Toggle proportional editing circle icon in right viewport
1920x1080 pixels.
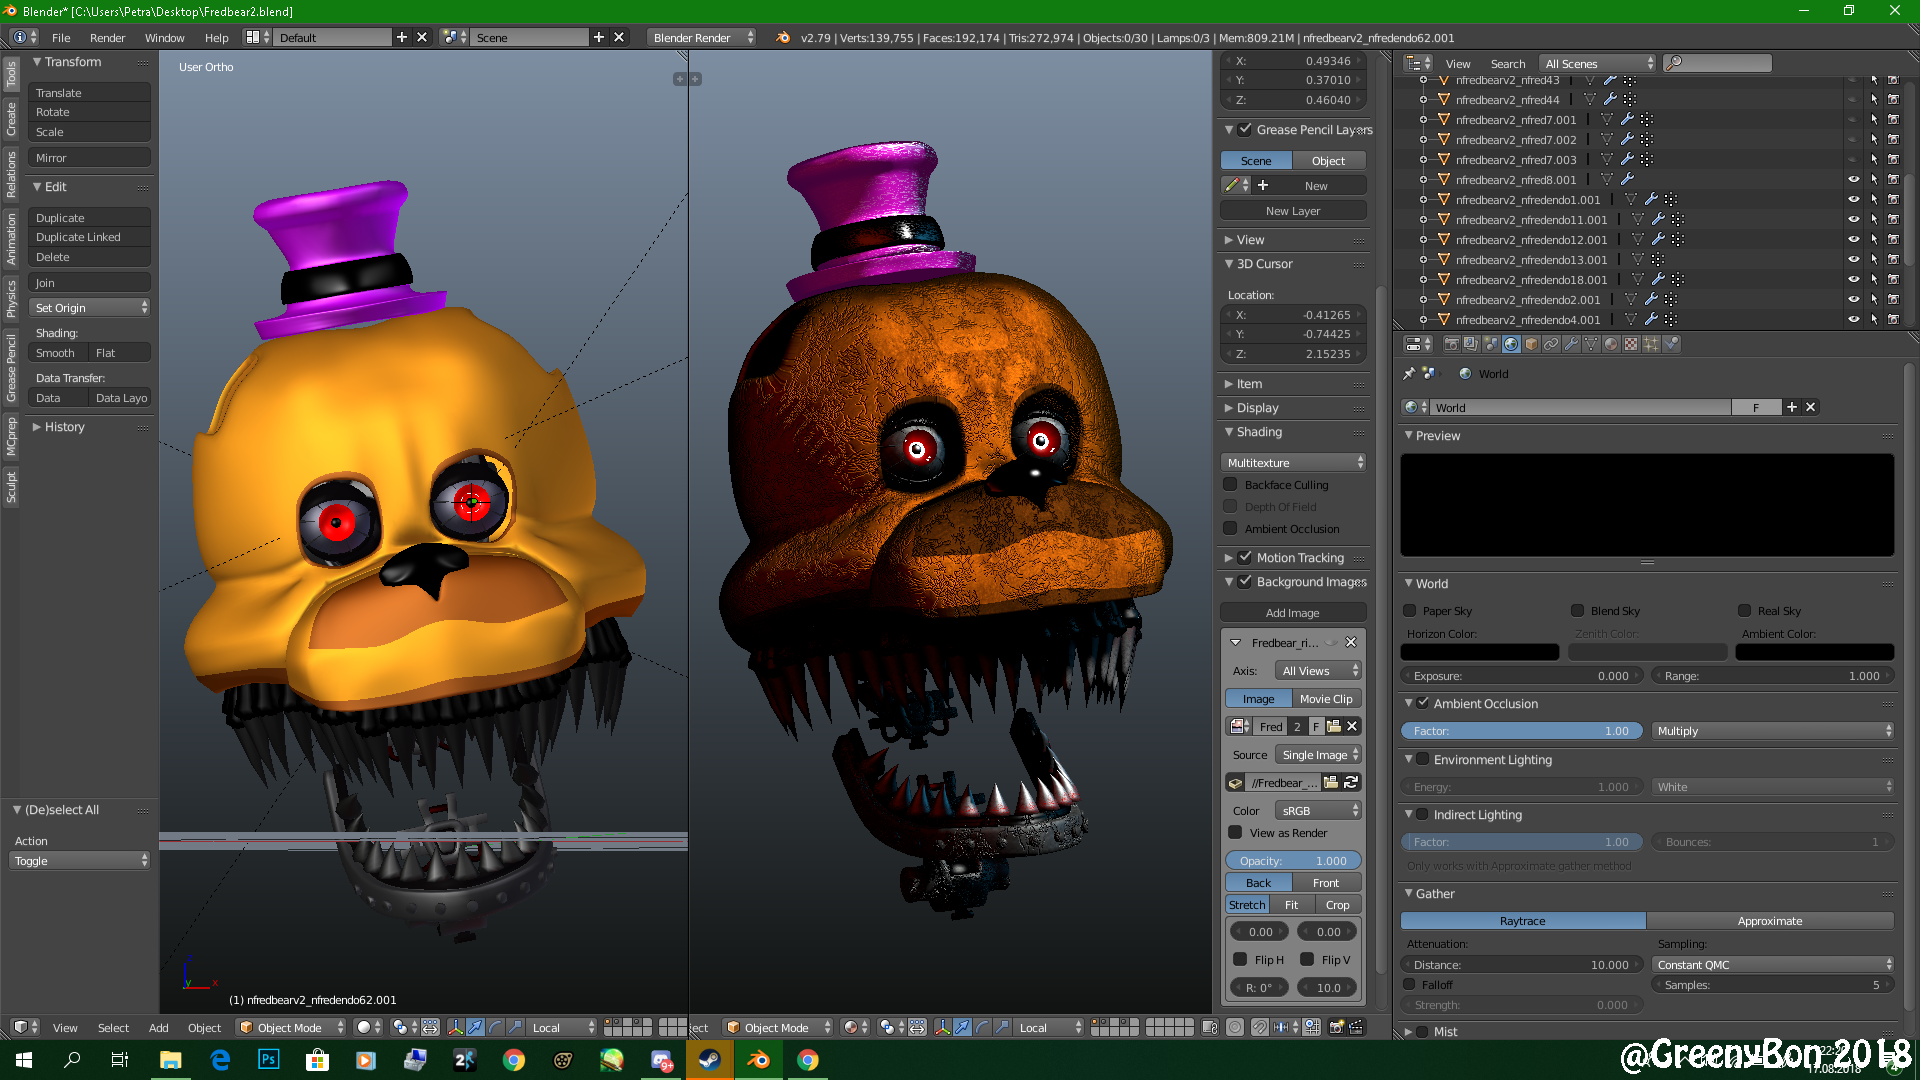click(1235, 1027)
